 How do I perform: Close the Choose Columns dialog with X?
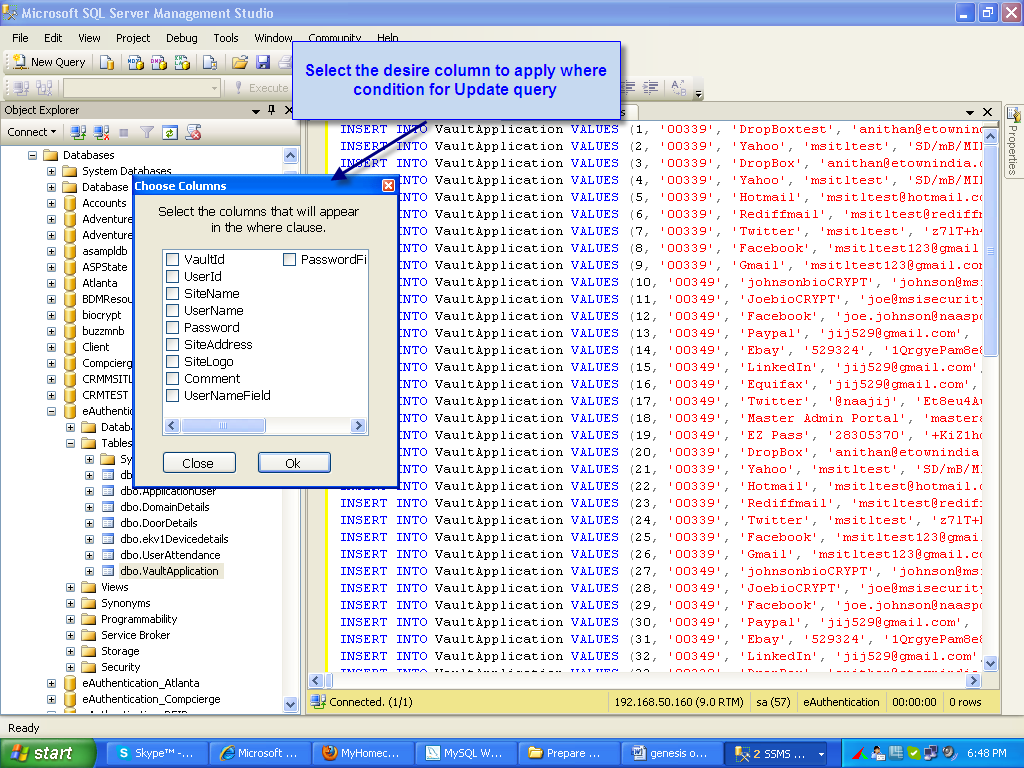(x=388, y=185)
